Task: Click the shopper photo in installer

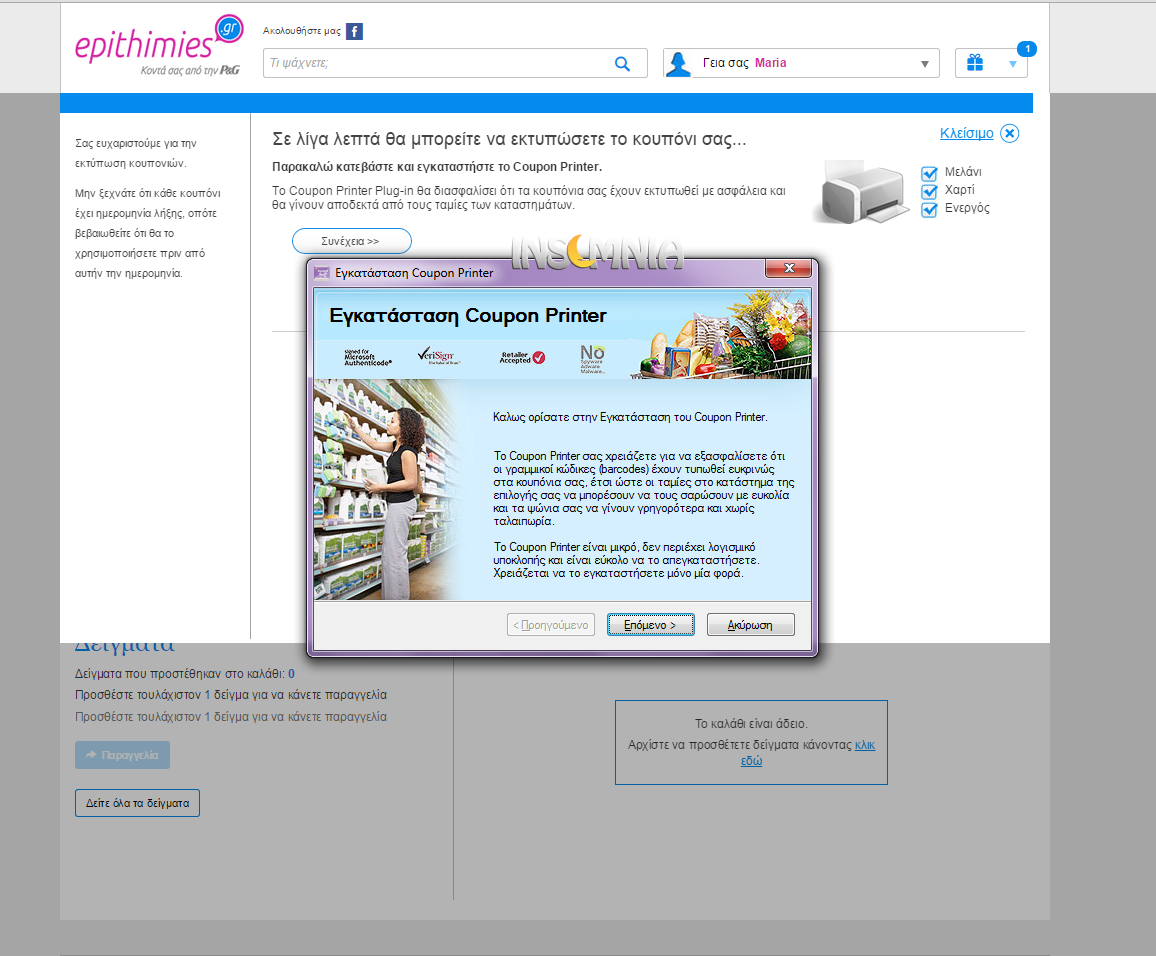Action: tap(389, 489)
